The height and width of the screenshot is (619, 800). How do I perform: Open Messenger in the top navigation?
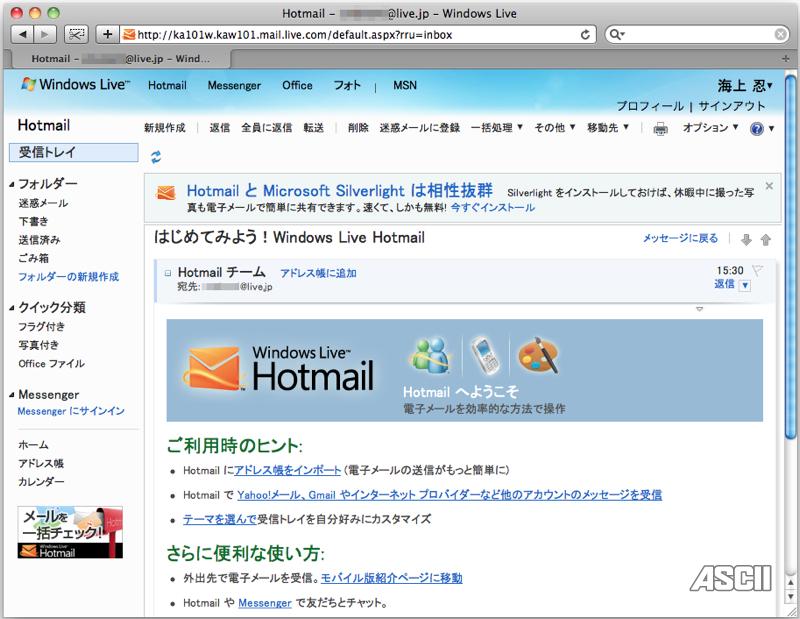[x=234, y=85]
